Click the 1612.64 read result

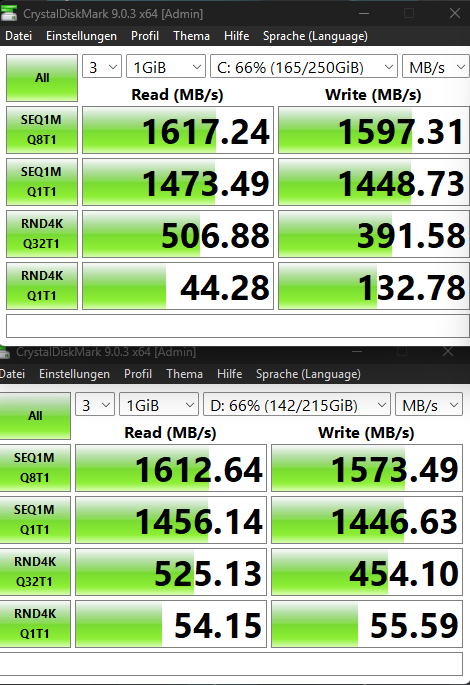pyautogui.click(x=171, y=468)
